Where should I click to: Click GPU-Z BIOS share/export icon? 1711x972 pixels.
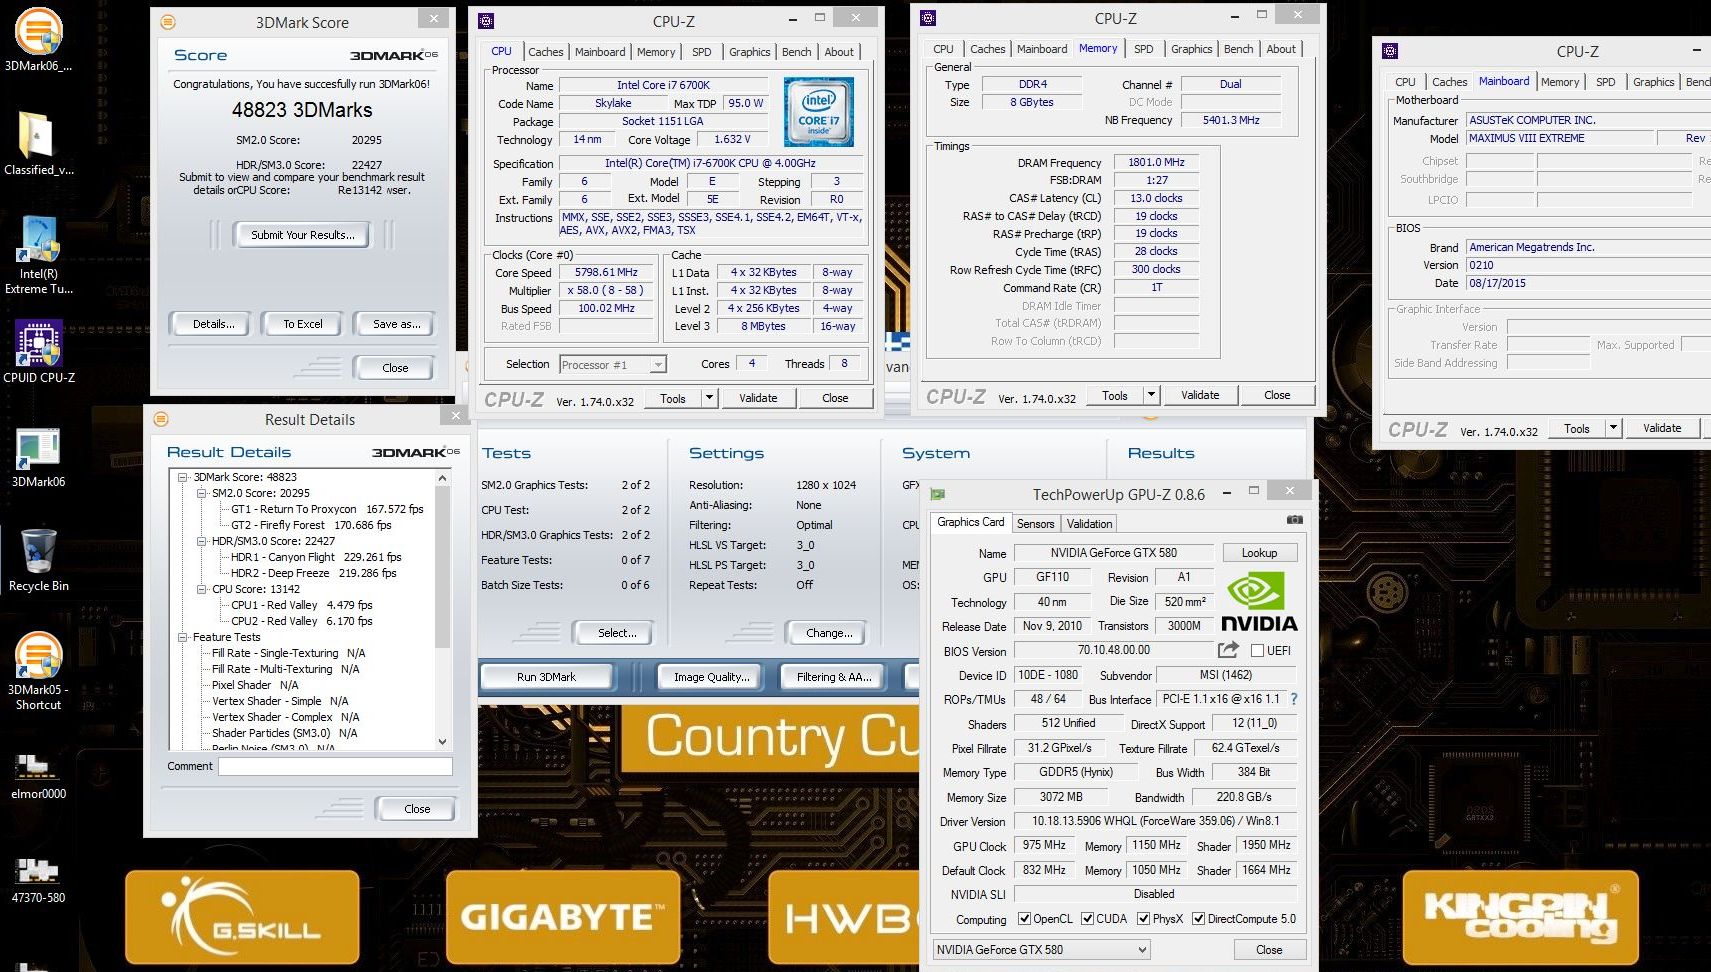1228,650
